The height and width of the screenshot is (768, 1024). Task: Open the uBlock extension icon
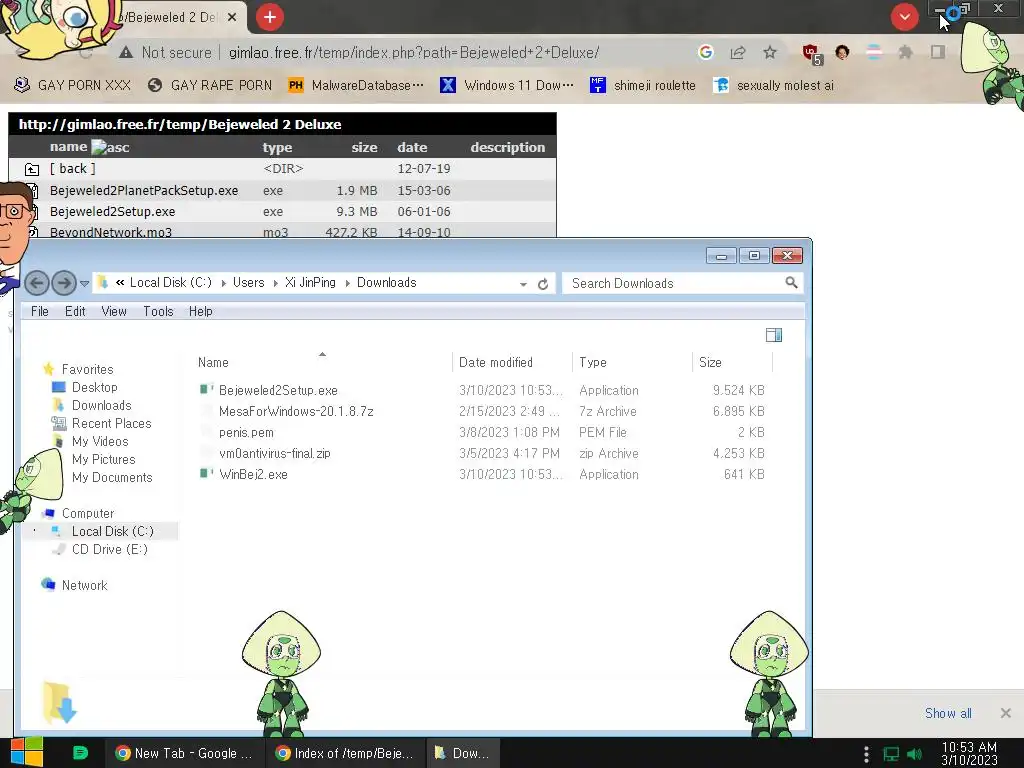click(812, 54)
